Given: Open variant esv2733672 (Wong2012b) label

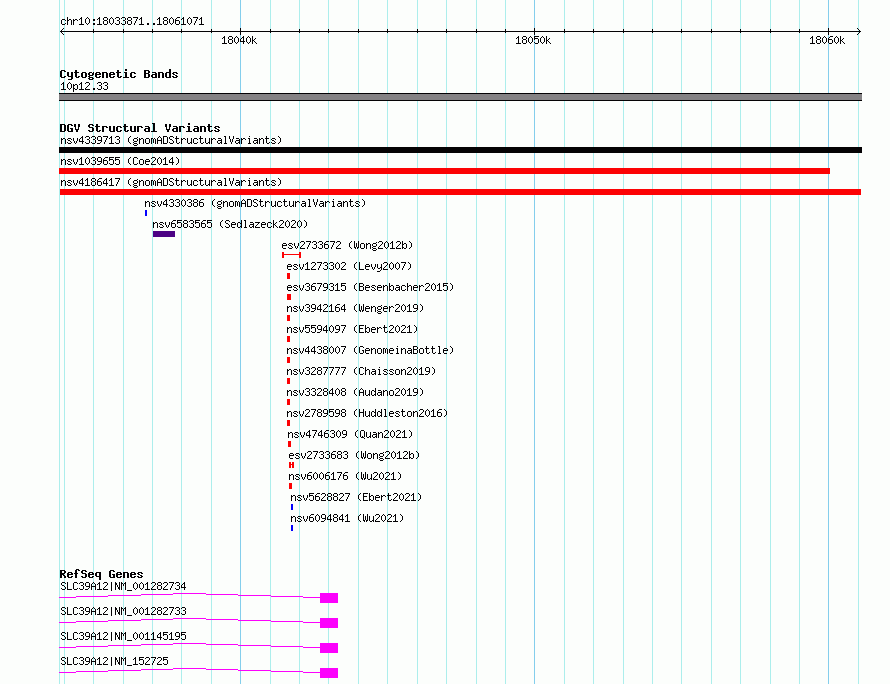Looking at the screenshot, I should point(347,245).
